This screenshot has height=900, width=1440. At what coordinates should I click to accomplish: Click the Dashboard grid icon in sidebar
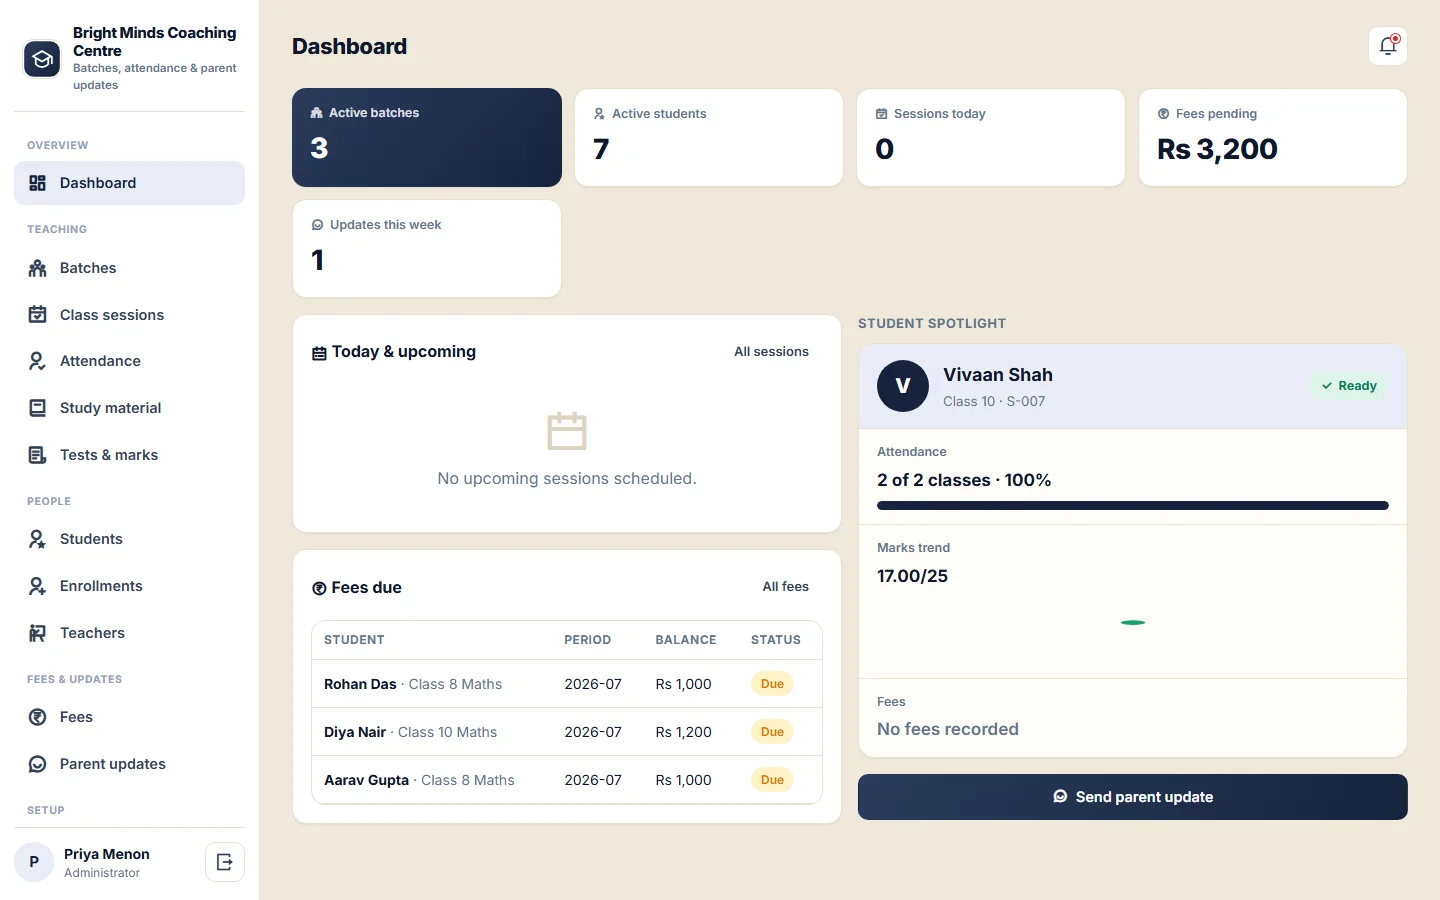click(x=38, y=183)
